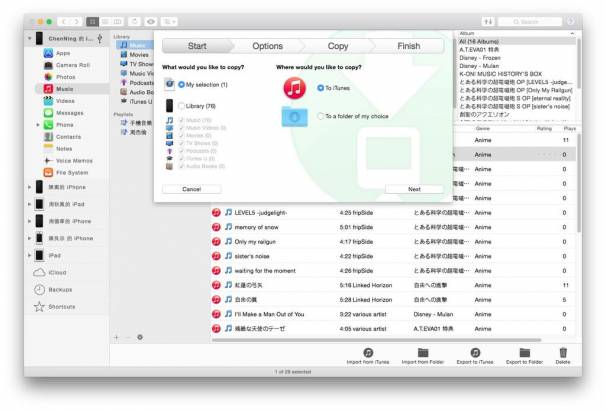Toggle the TV Shows checkbox in dialog

click(x=181, y=143)
